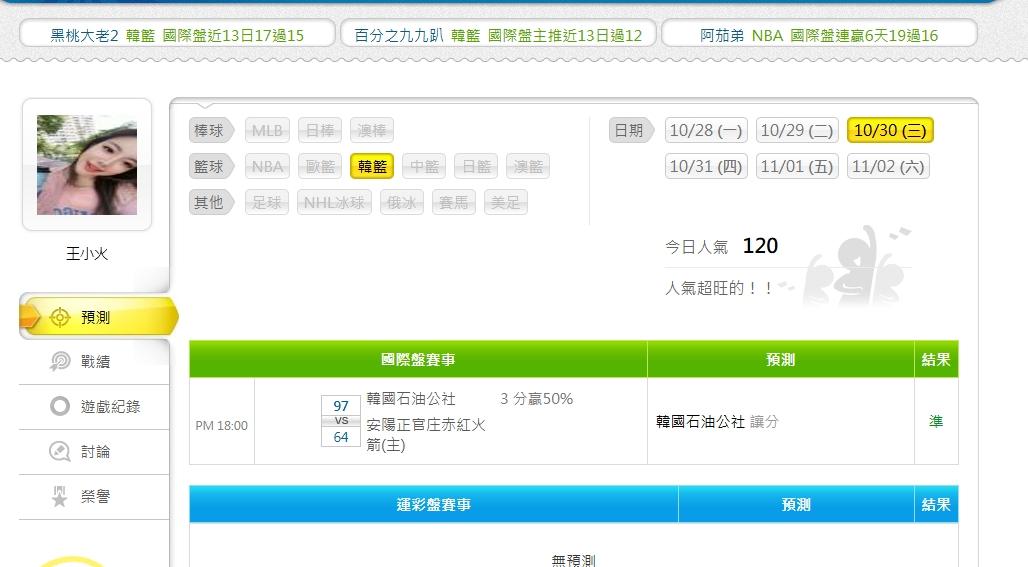
Task: Open the 遊戲紀錄 sidebar tab
Action: click(94, 407)
